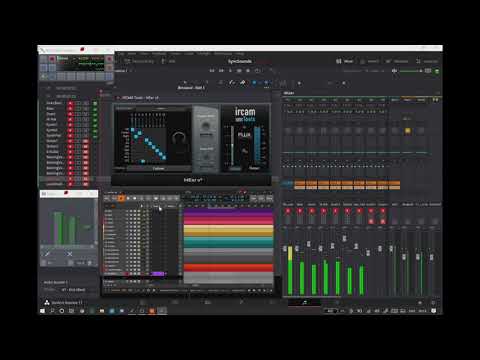Select the teal track lane in Reaper

(x=228, y=242)
